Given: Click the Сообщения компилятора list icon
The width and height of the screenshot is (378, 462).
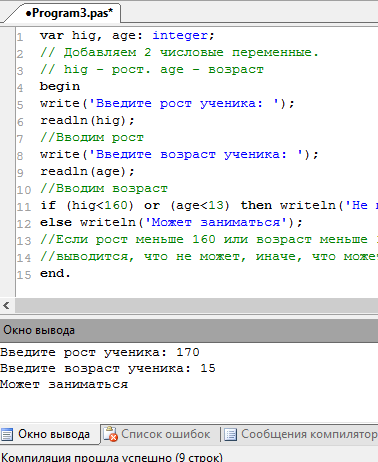Looking at the screenshot, I should click(230, 435).
